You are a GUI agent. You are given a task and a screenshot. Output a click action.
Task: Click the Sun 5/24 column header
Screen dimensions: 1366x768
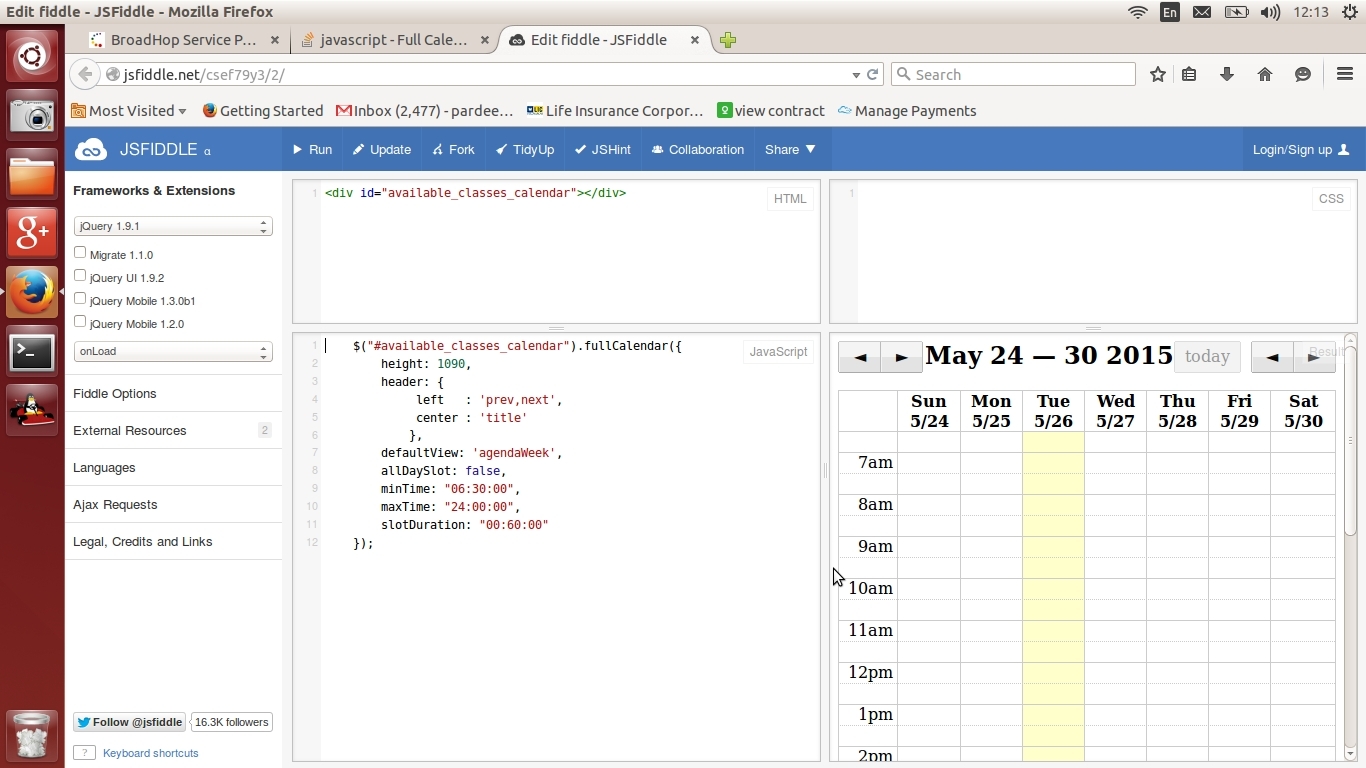tap(929, 411)
